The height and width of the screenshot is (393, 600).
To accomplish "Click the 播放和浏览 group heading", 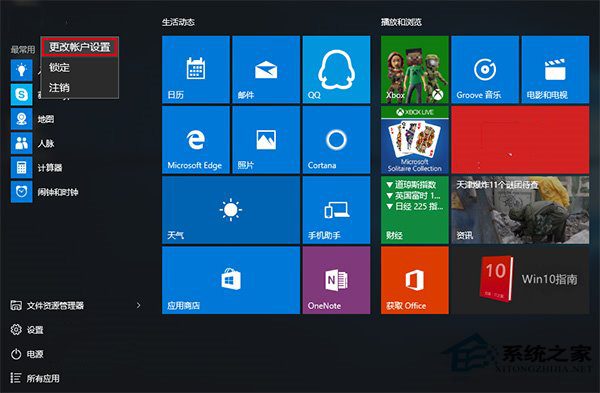I will coord(401,22).
